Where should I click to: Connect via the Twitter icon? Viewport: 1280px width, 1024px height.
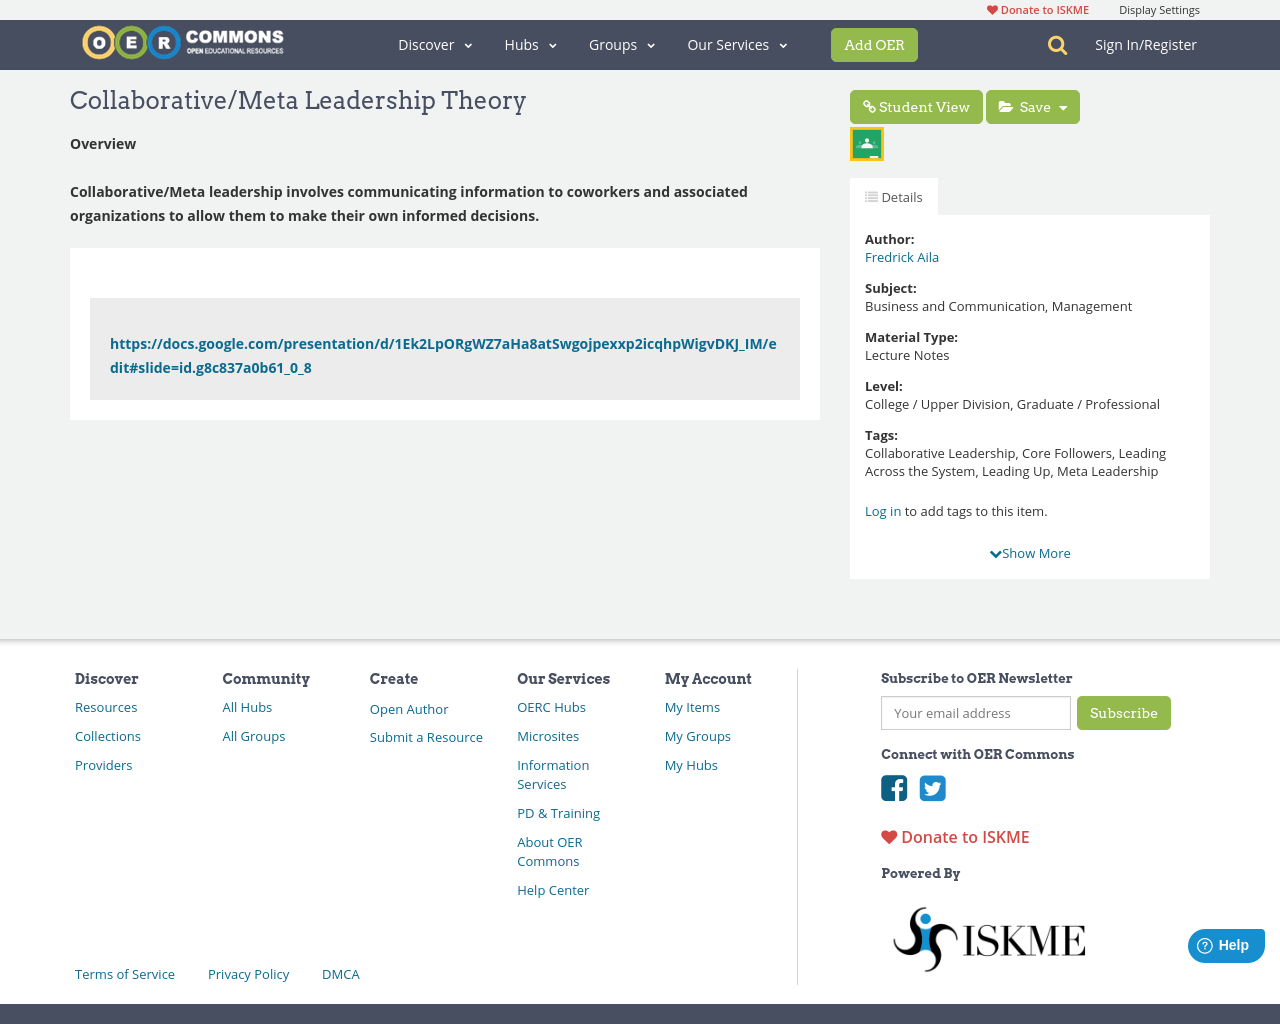pyautogui.click(x=933, y=788)
